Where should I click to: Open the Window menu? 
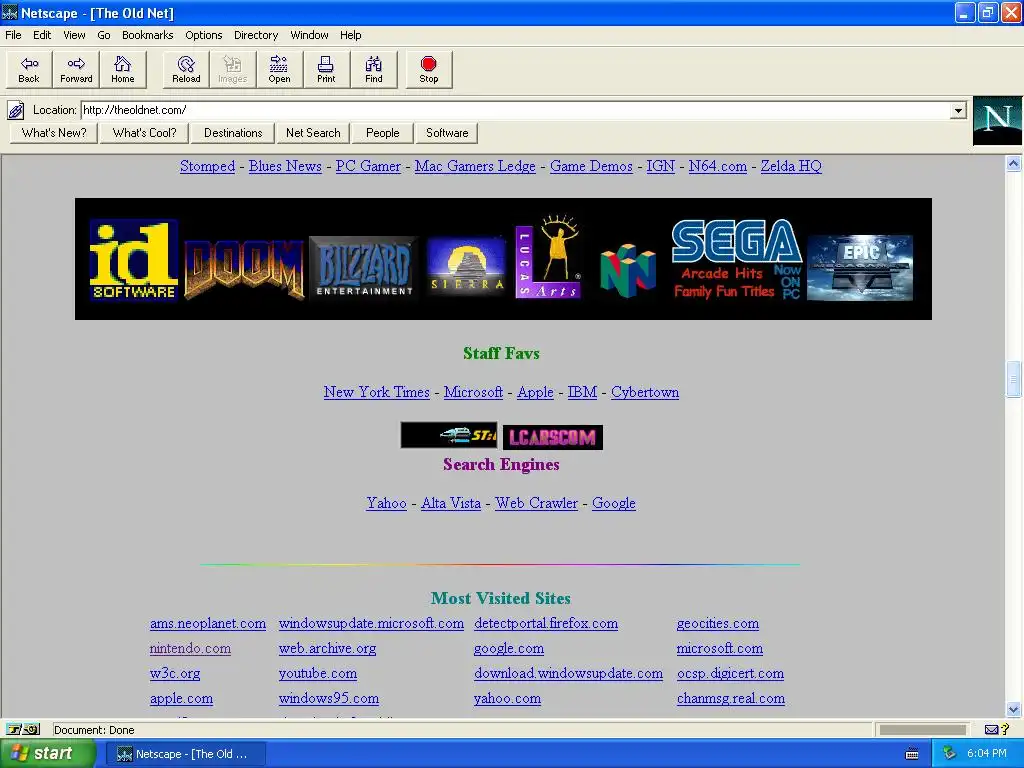tap(310, 35)
